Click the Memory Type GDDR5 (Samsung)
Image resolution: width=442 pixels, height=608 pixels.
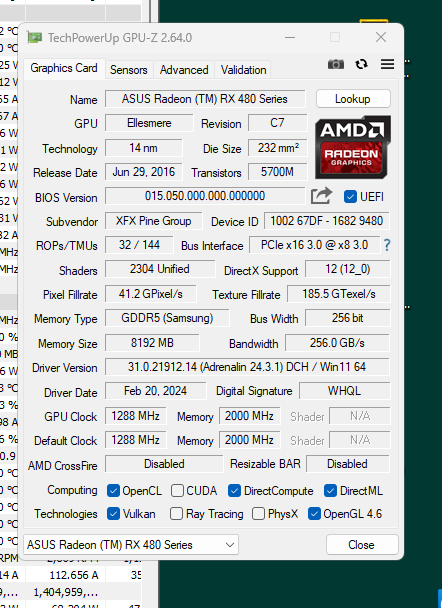coord(167,318)
